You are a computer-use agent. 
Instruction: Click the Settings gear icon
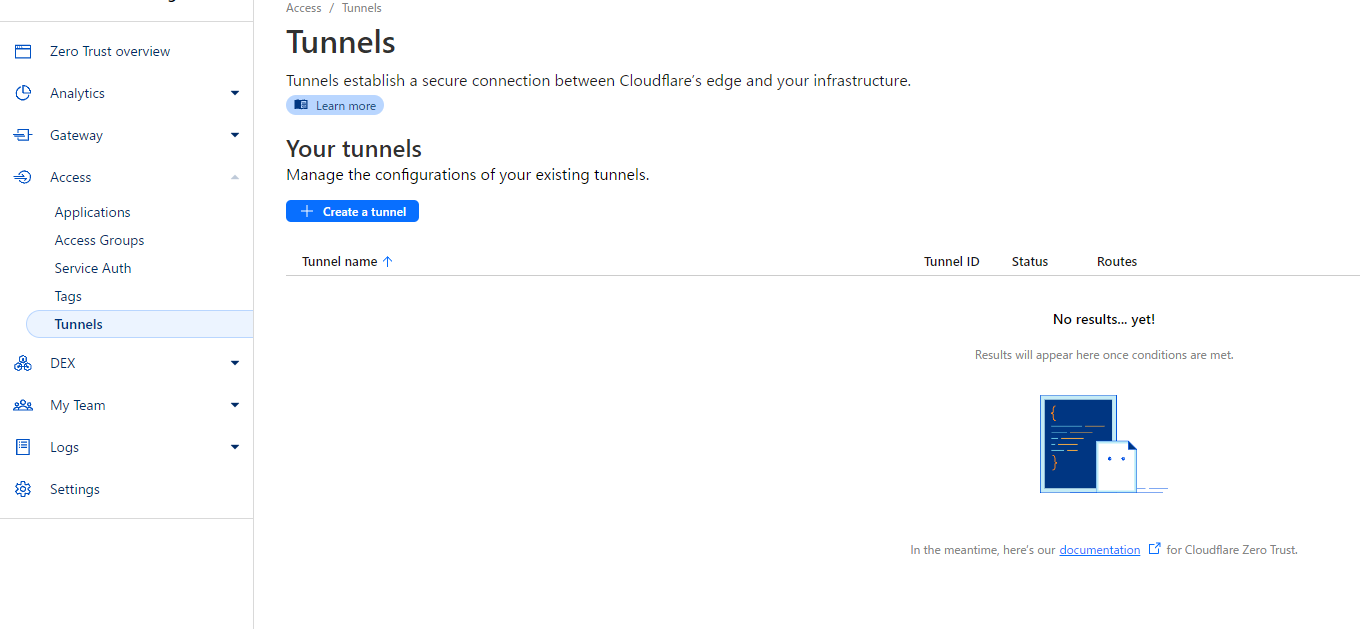23,489
